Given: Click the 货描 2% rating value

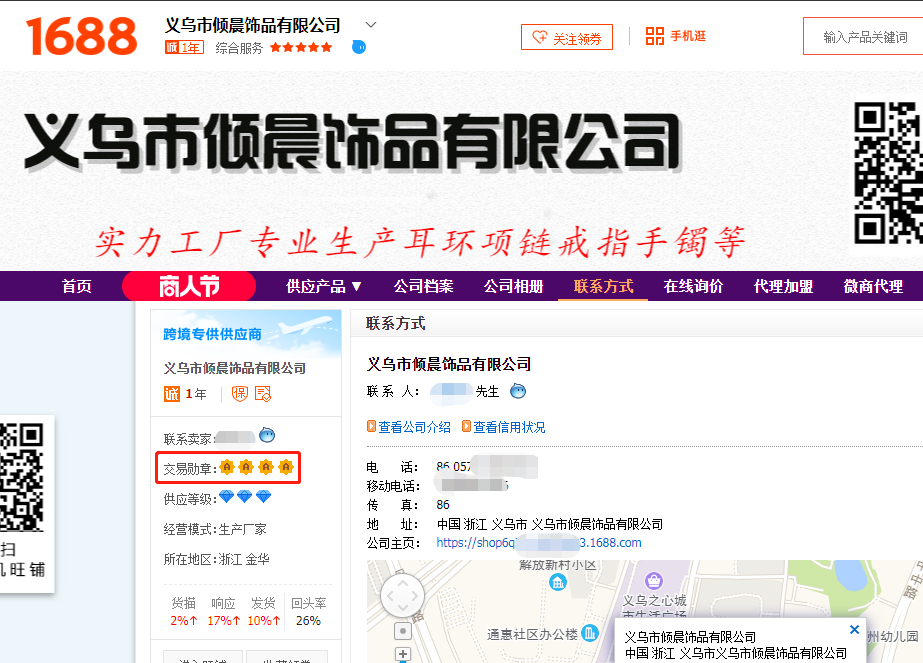Looking at the screenshot, I should click(x=184, y=621).
